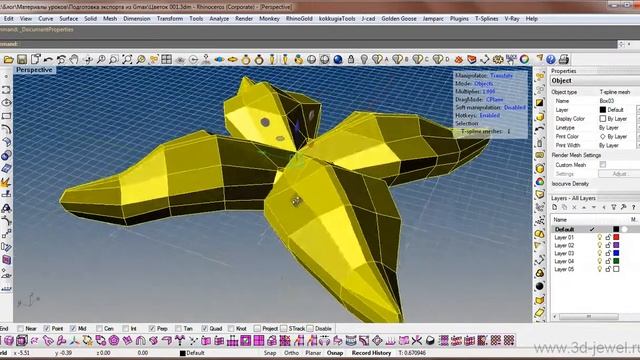Open the T-Splines menu

487,19
